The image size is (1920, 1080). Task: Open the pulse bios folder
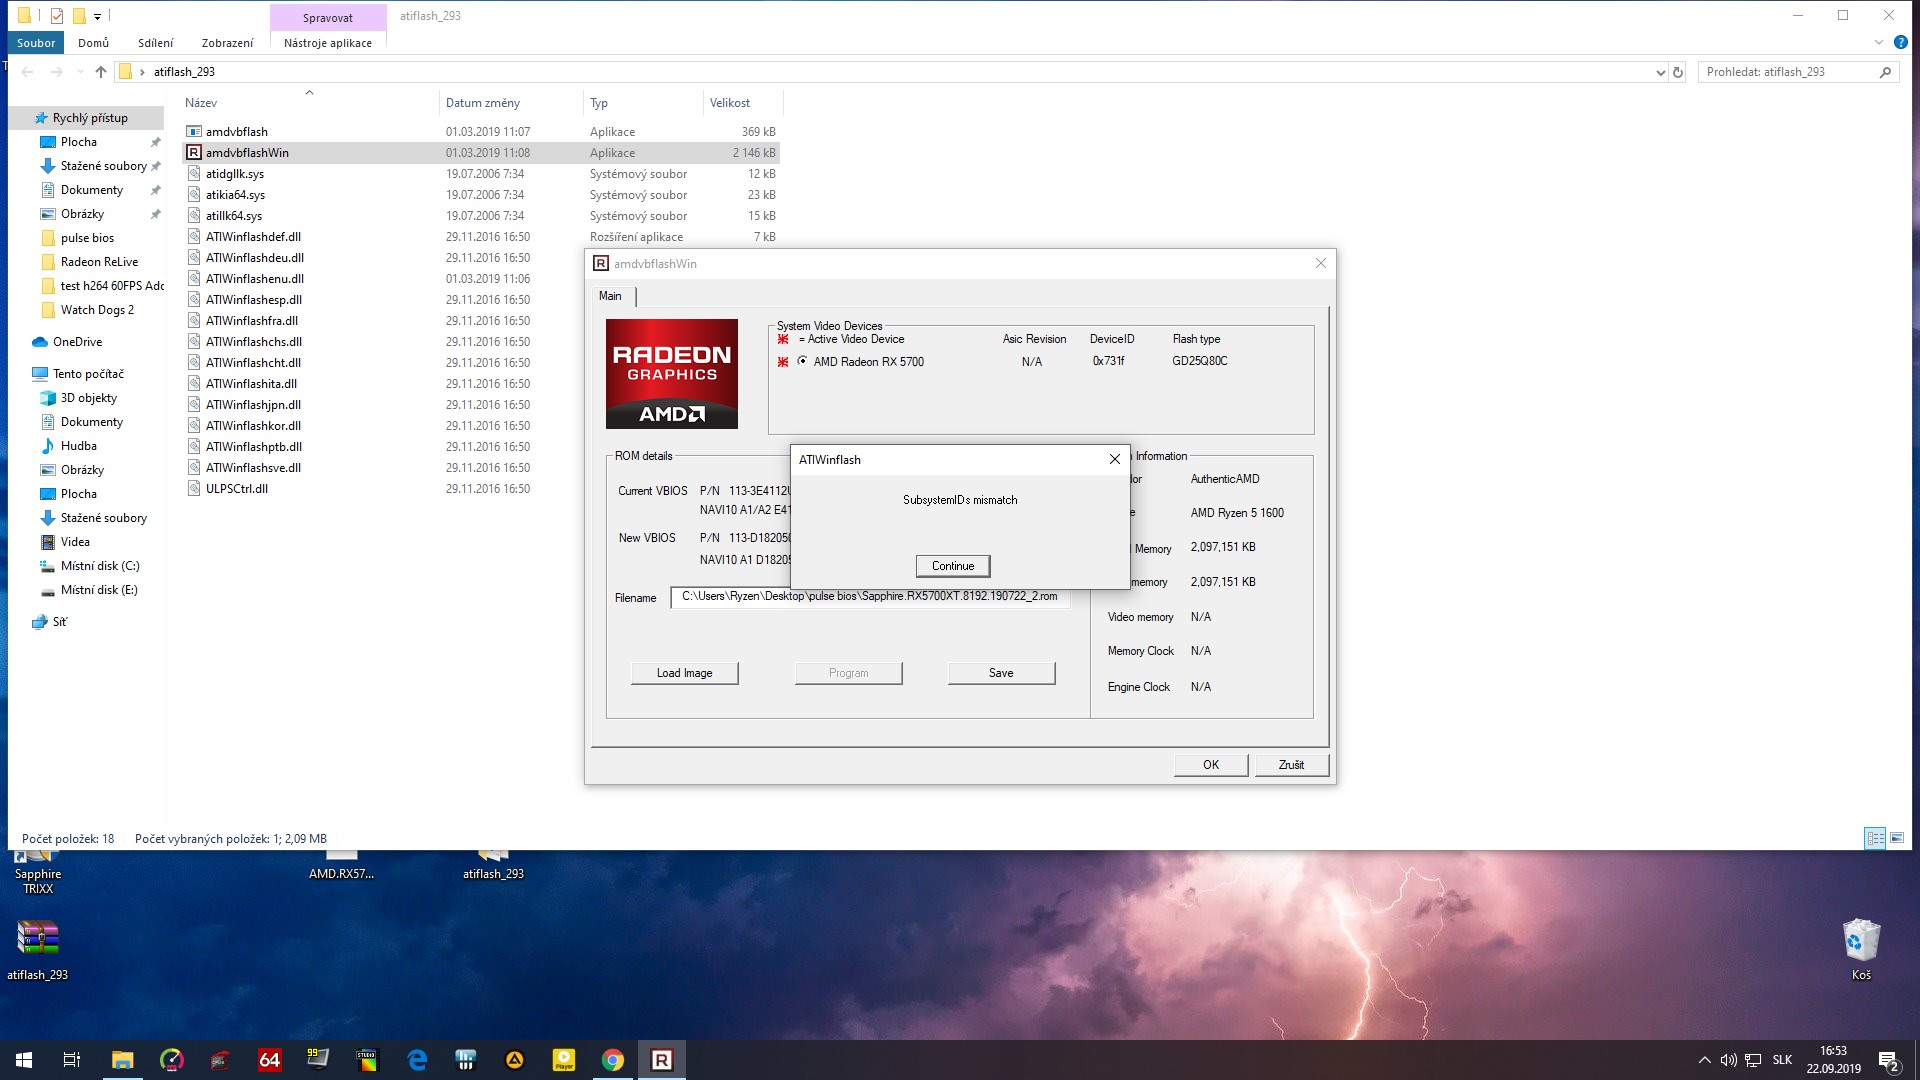[87, 238]
